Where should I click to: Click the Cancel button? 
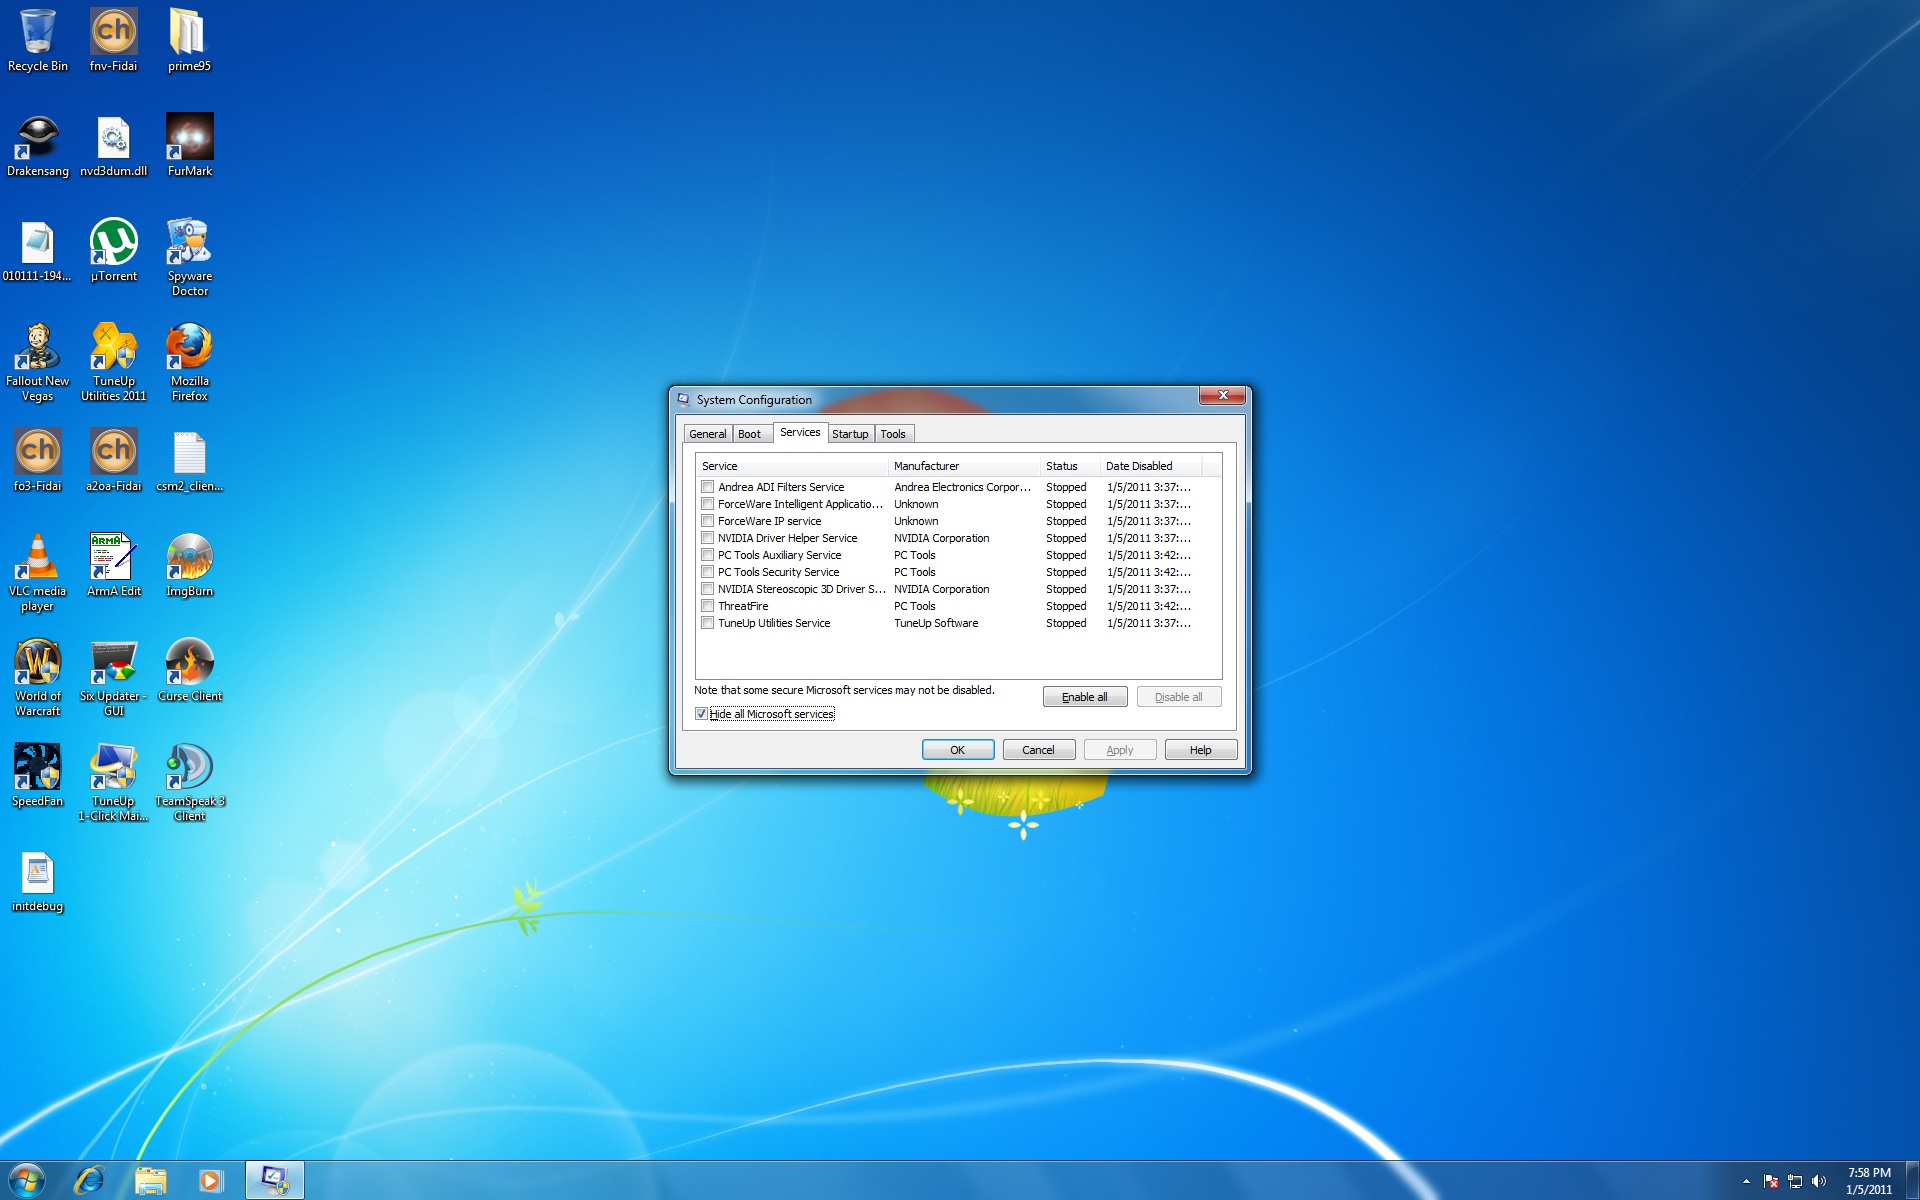pos(1039,750)
